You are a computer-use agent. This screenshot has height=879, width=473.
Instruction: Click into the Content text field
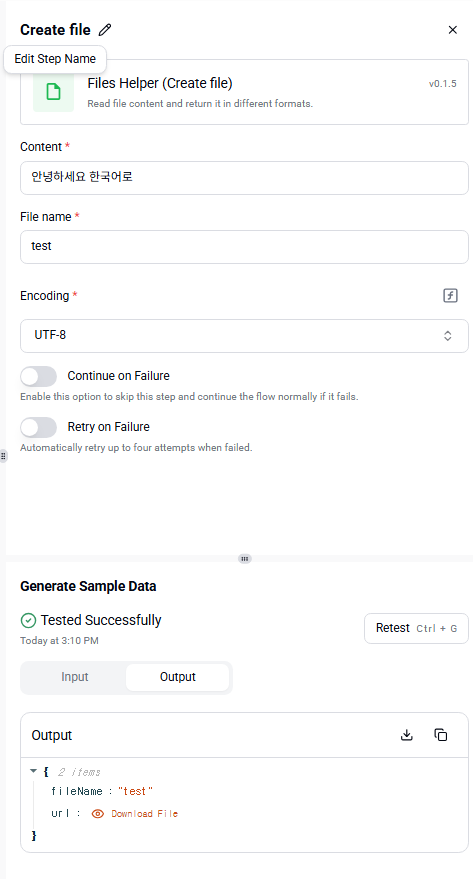pos(244,178)
